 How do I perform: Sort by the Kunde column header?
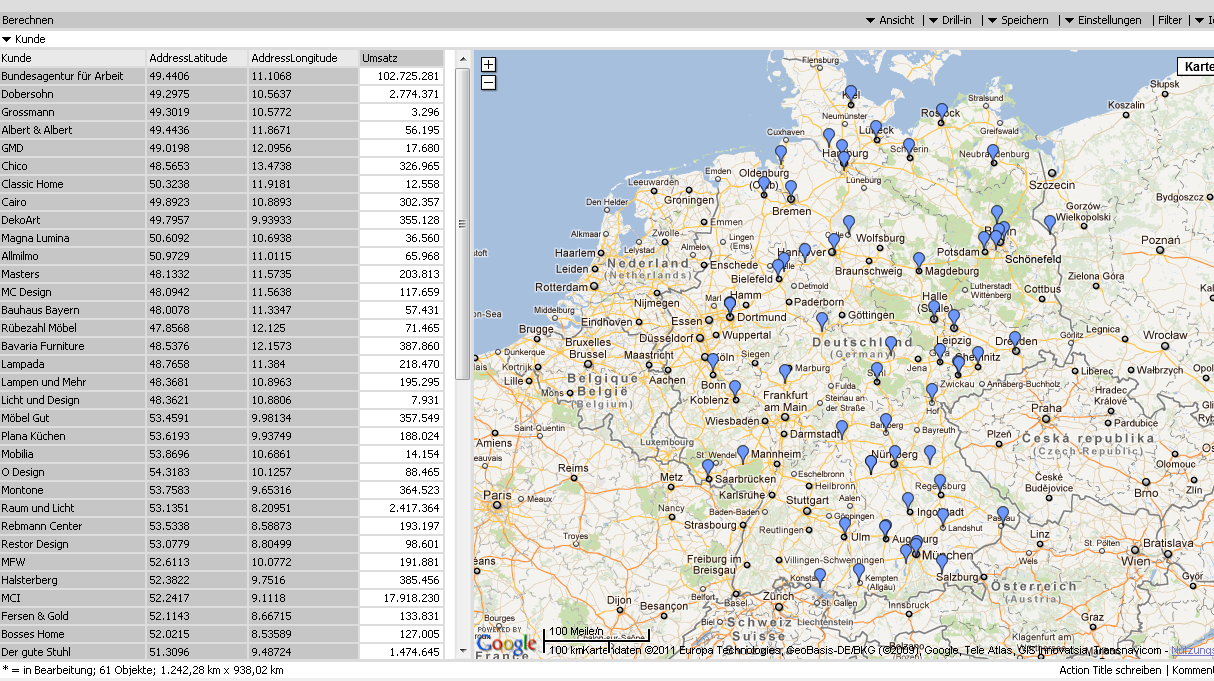[x=73, y=58]
